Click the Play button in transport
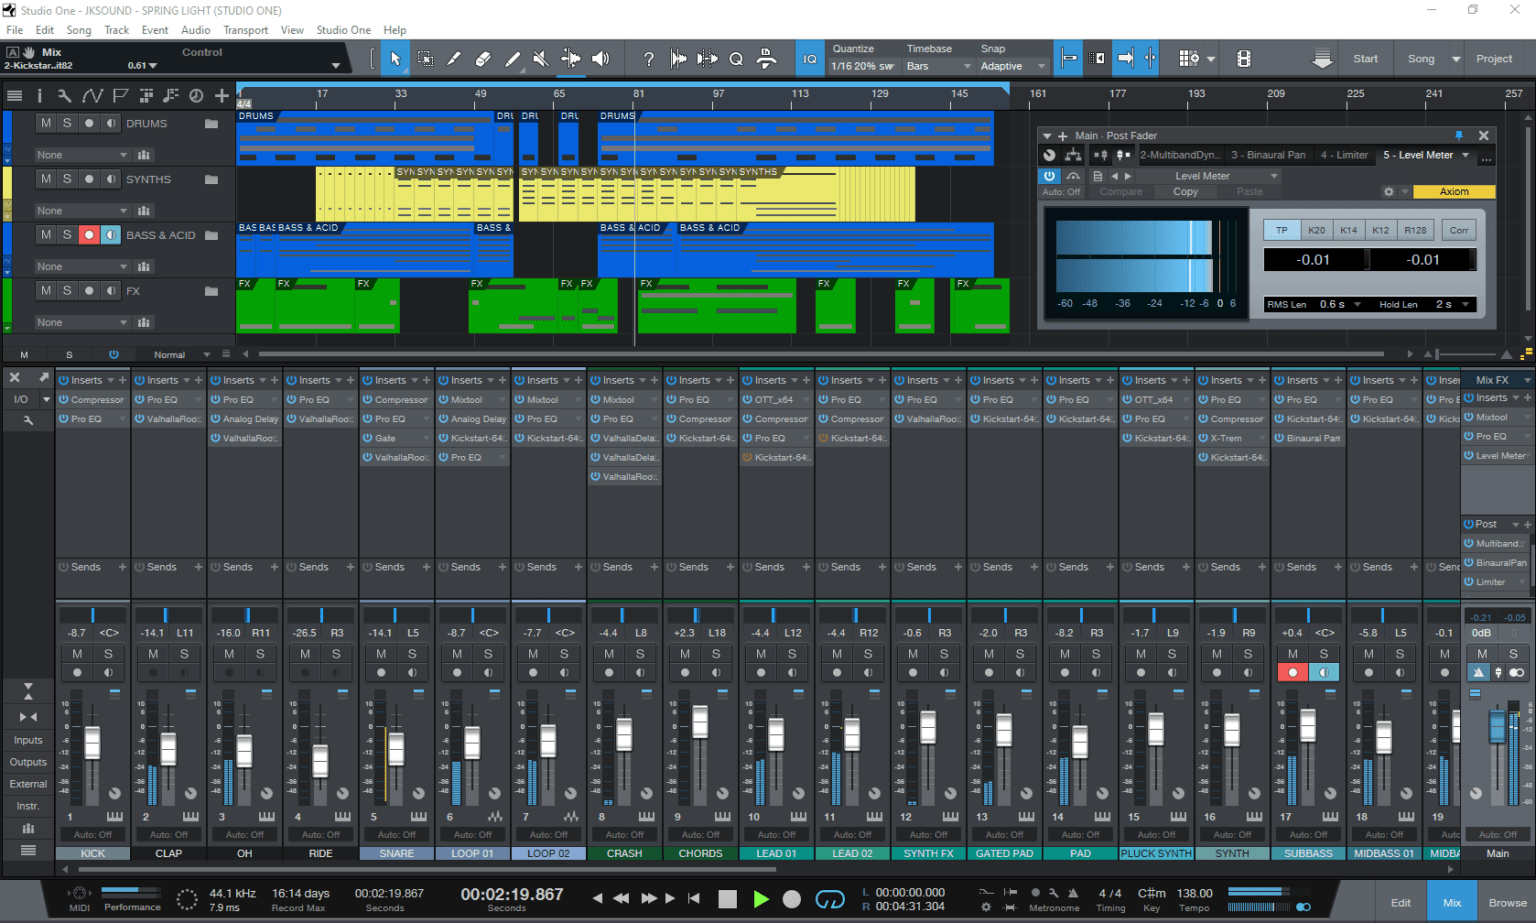This screenshot has height=923, width=1536. coord(761,899)
